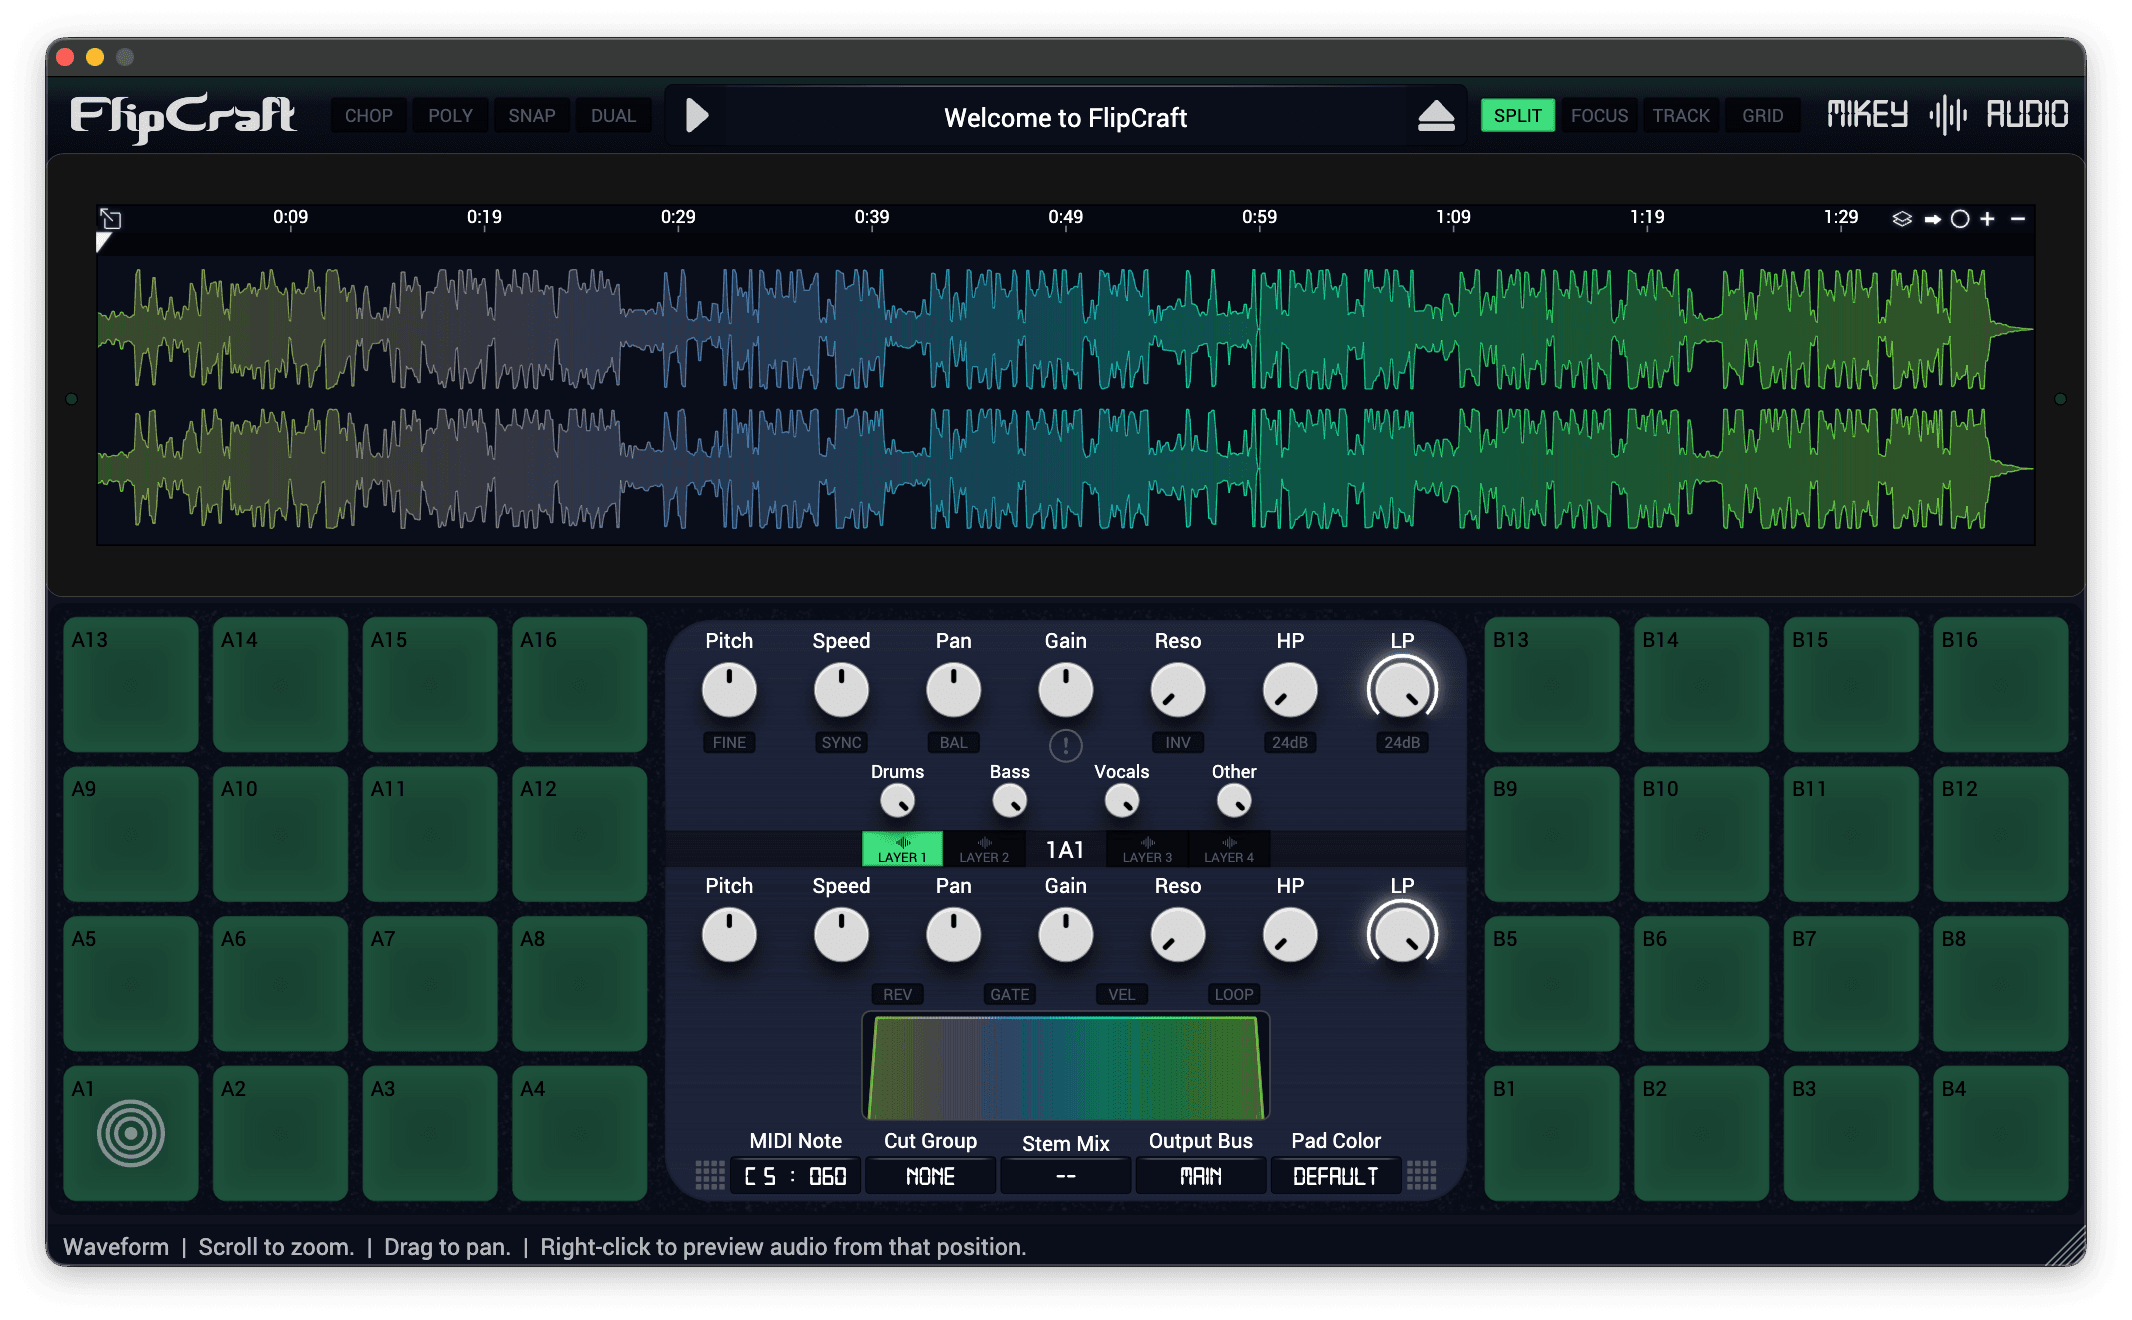Open the Cut Group NONE selector
The width and height of the screenshot is (2132, 1320).
930,1176
